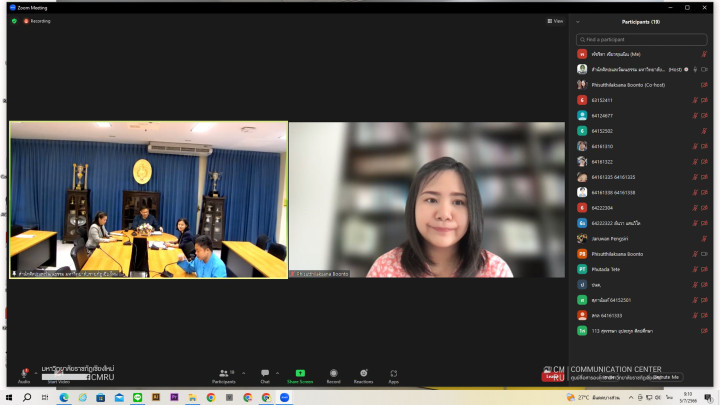Select participant ending 64152501 in list

pos(641,300)
